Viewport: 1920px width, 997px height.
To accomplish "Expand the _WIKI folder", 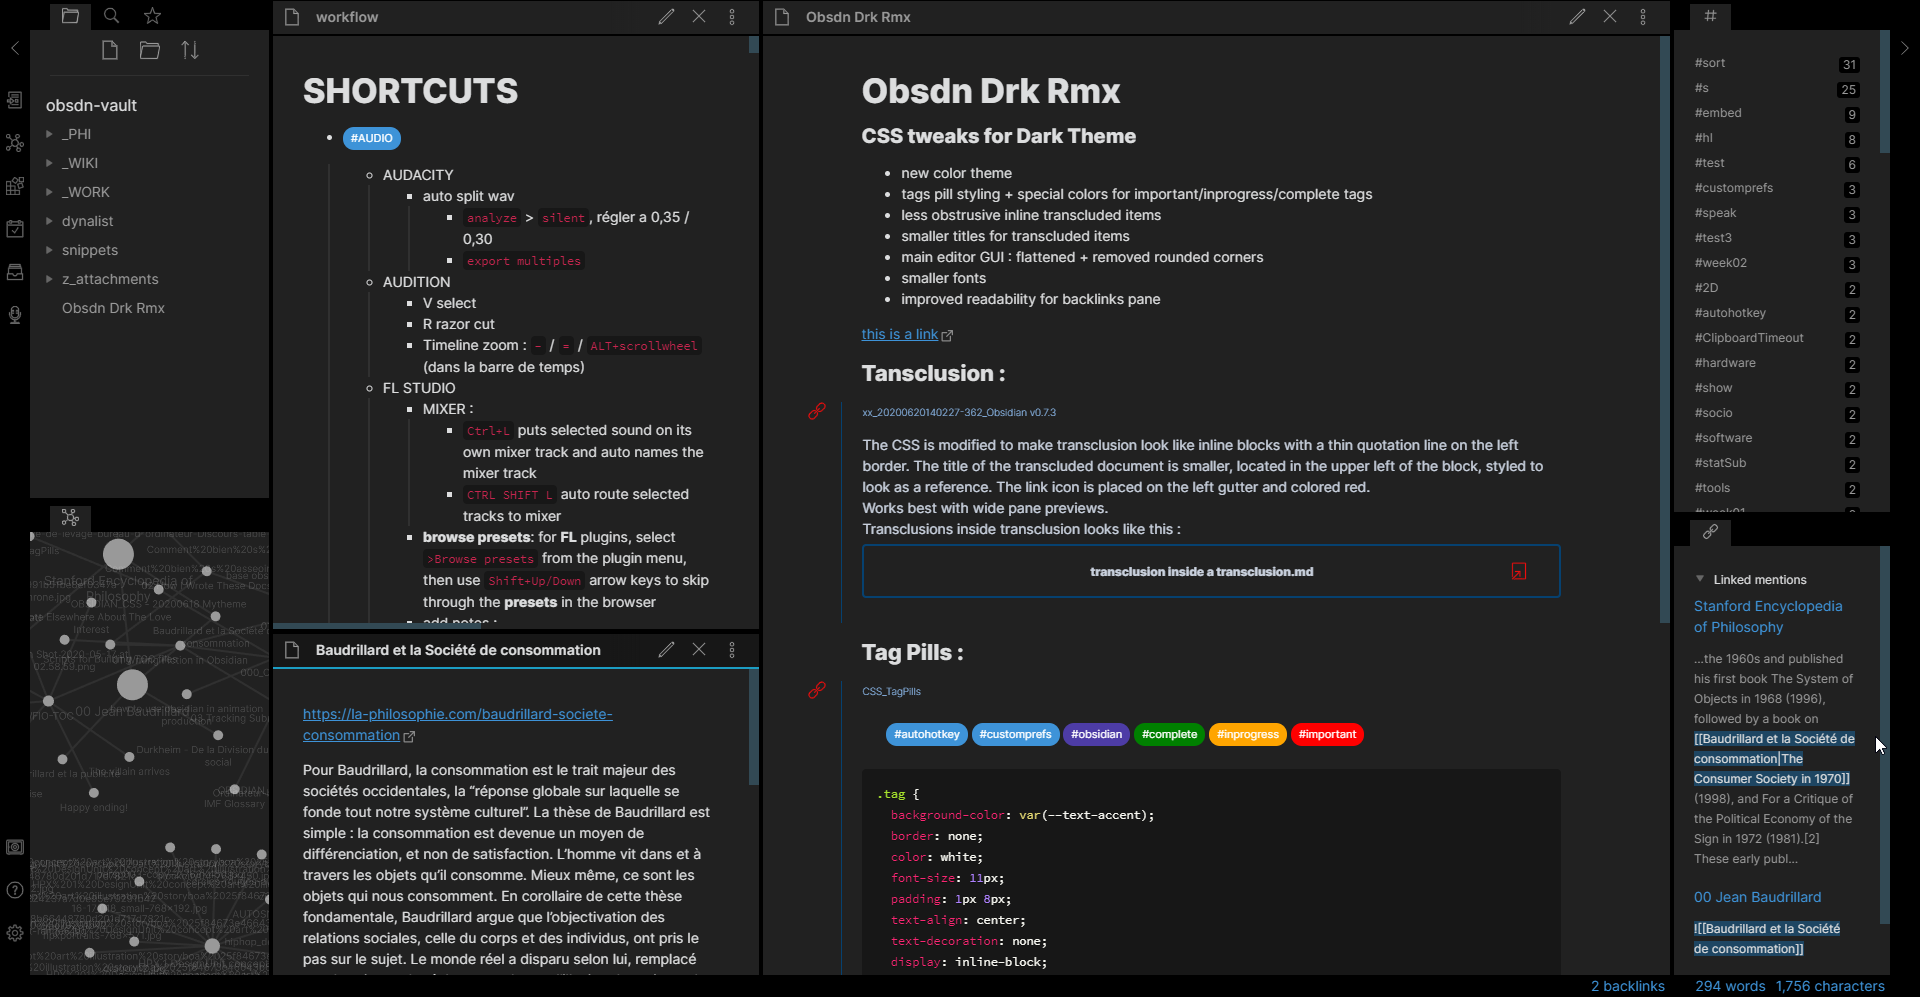I will [49, 163].
